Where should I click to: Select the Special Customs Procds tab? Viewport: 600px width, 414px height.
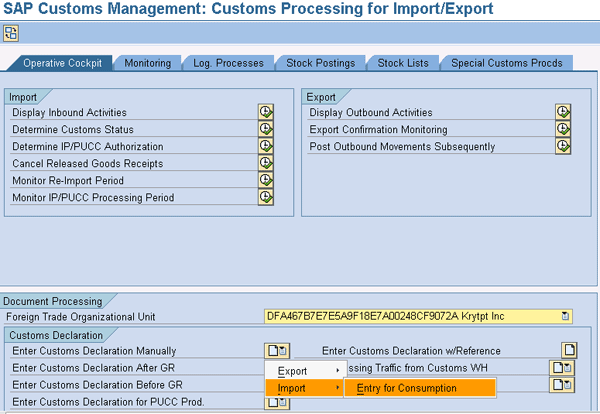pos(505,63)
